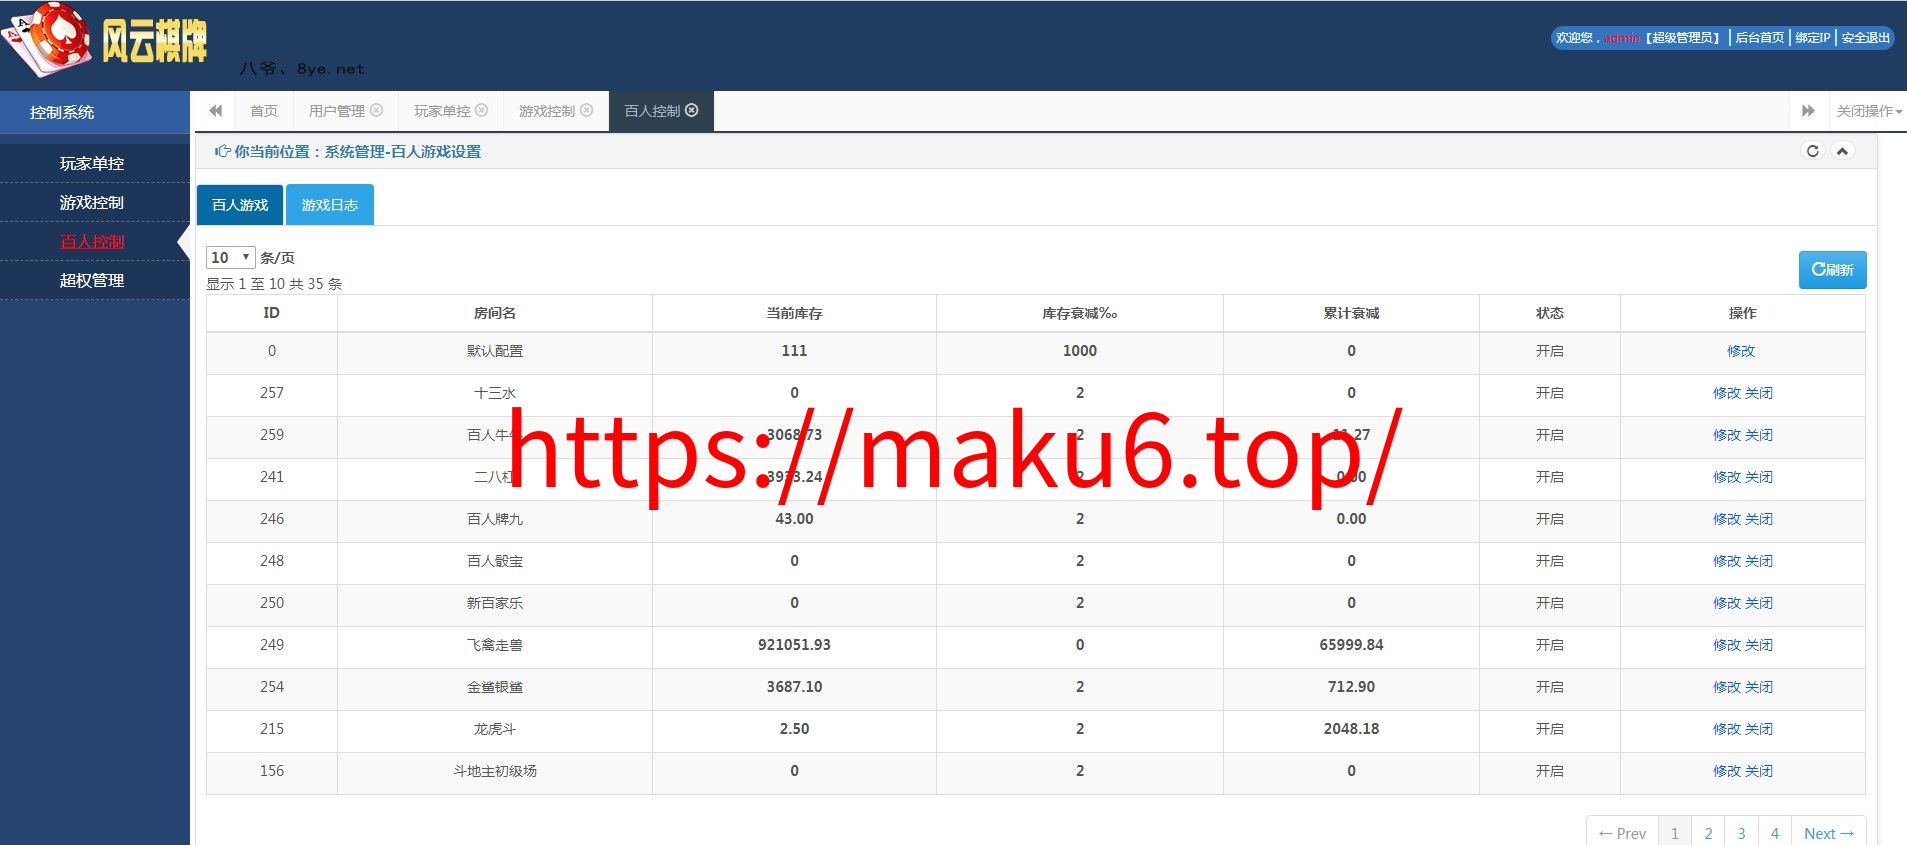Open 超权管理 in the sidebar

(x=92, y=280)
